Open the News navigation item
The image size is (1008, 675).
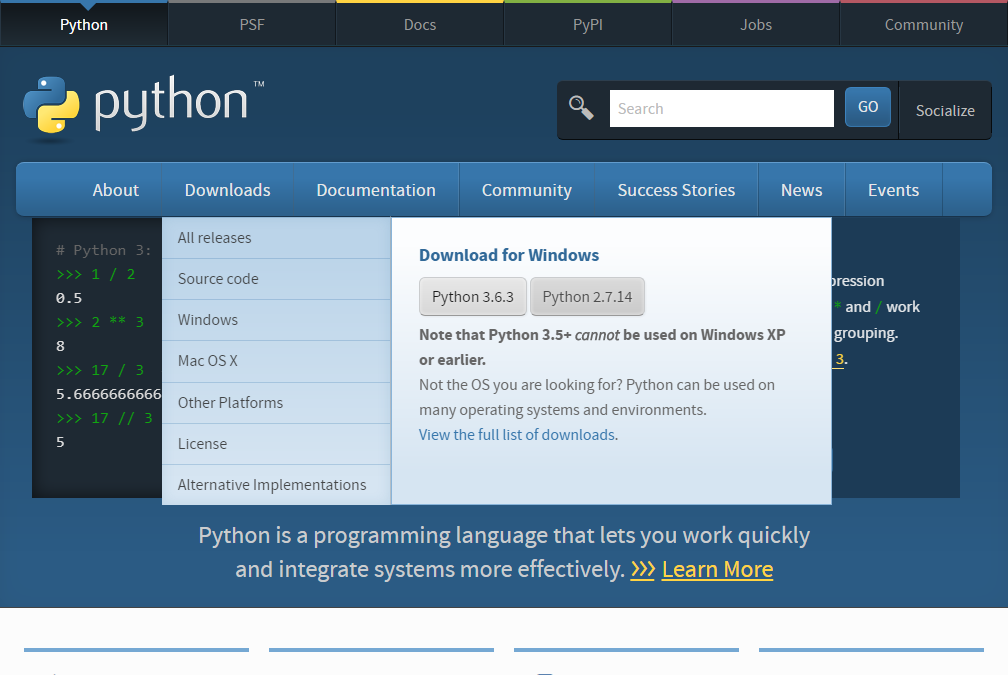[x=802, y=190]
